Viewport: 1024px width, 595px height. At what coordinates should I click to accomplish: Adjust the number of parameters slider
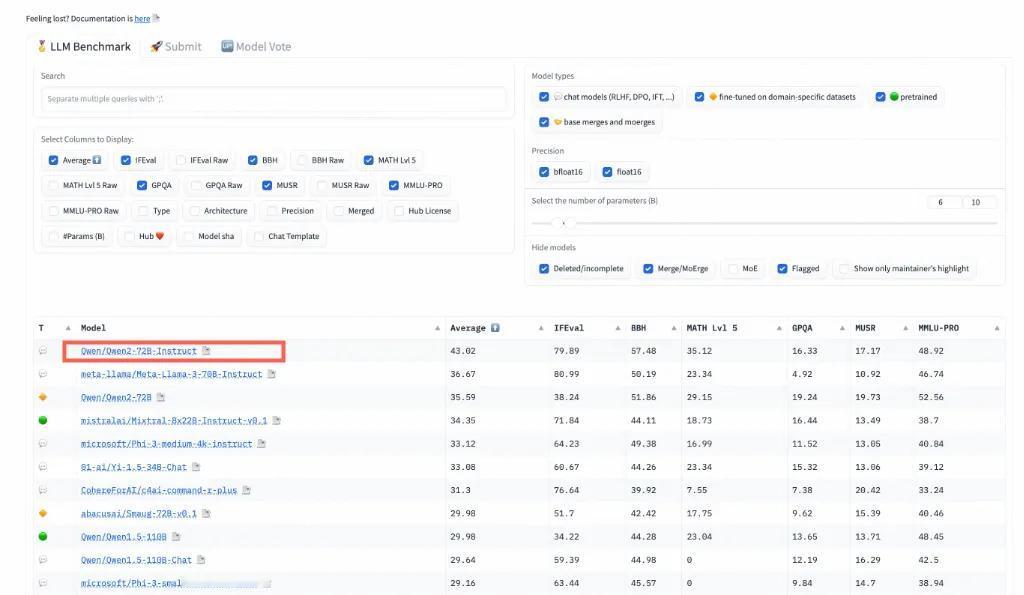(564, 223)
